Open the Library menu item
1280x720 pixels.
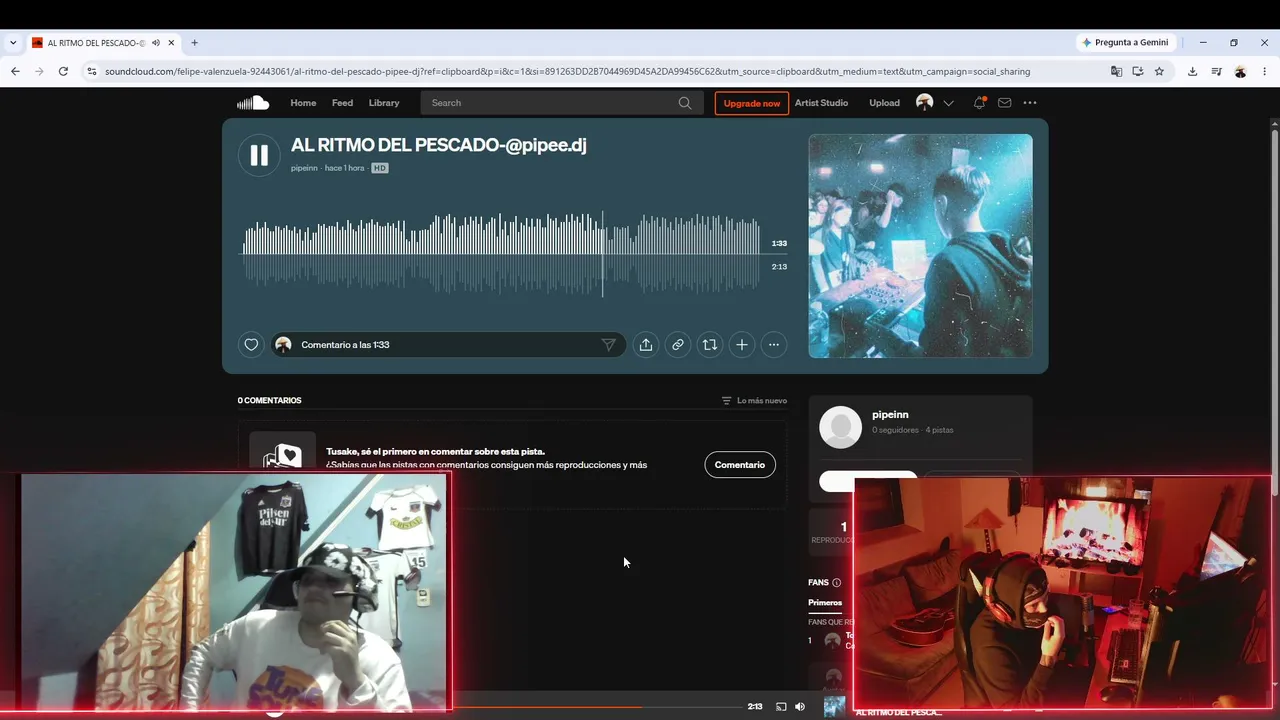tap(384, 103)
